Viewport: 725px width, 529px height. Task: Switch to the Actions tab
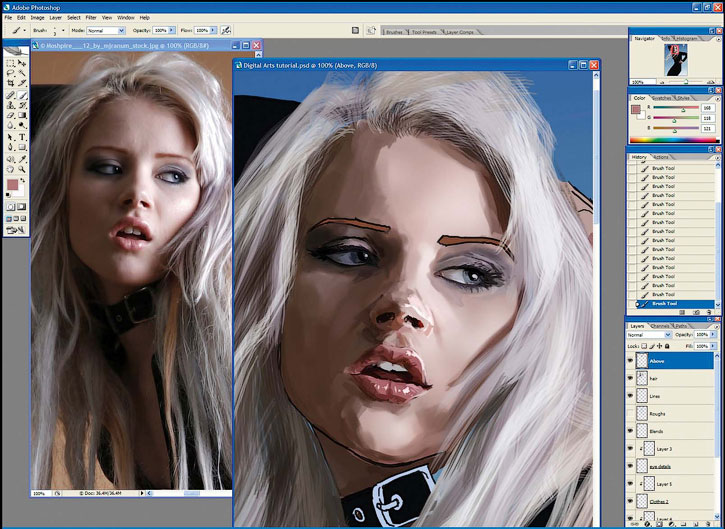pos(661,157)
